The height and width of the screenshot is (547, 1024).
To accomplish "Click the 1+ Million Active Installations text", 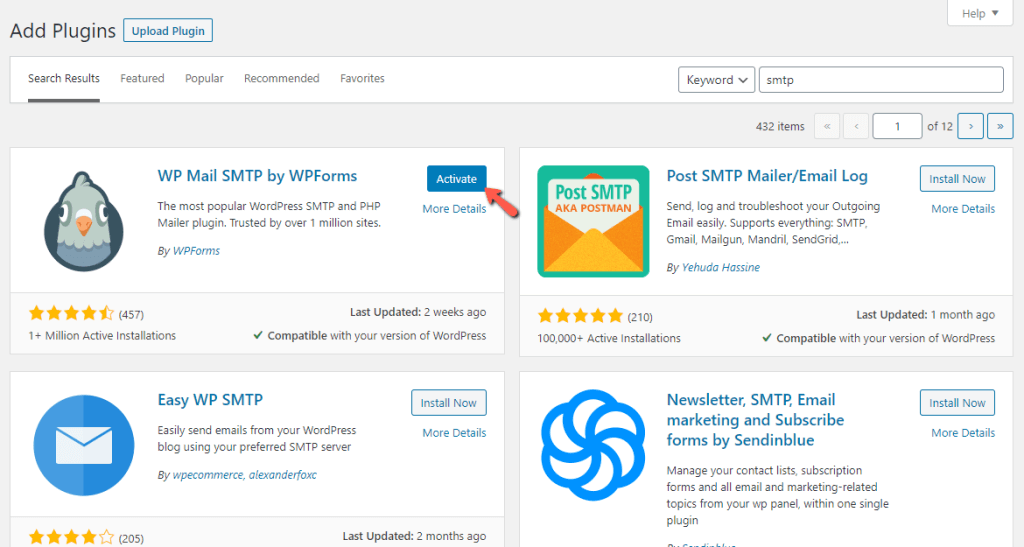I will coord(102,336).
